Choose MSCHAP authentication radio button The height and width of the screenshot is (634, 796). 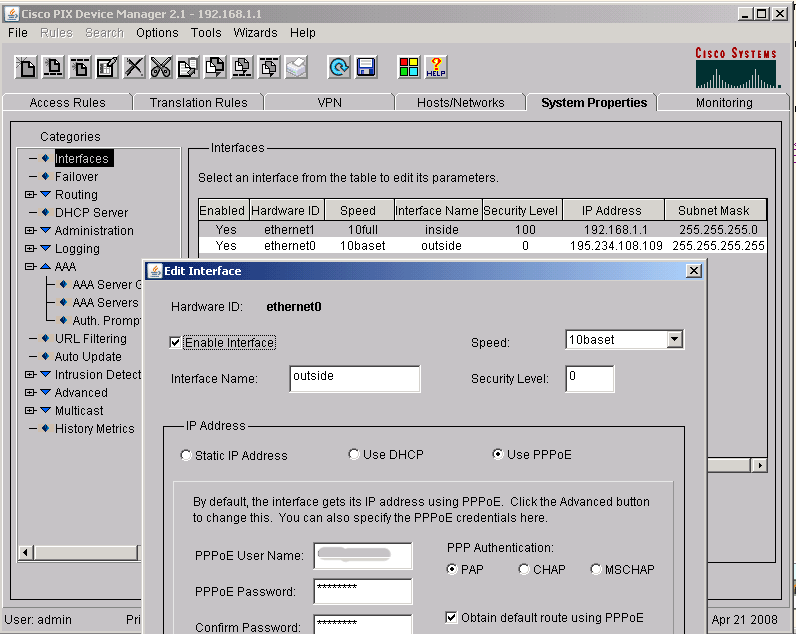tap(596, 570)
